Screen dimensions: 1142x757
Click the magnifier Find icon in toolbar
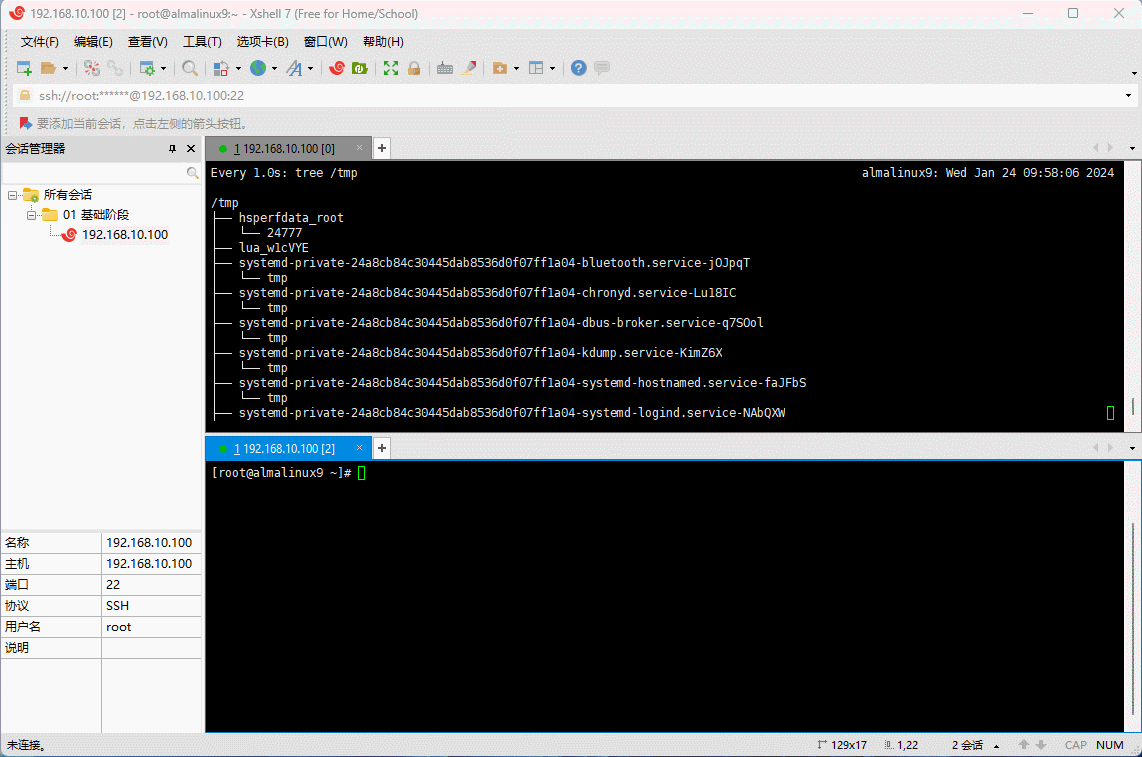click(189, 68)
